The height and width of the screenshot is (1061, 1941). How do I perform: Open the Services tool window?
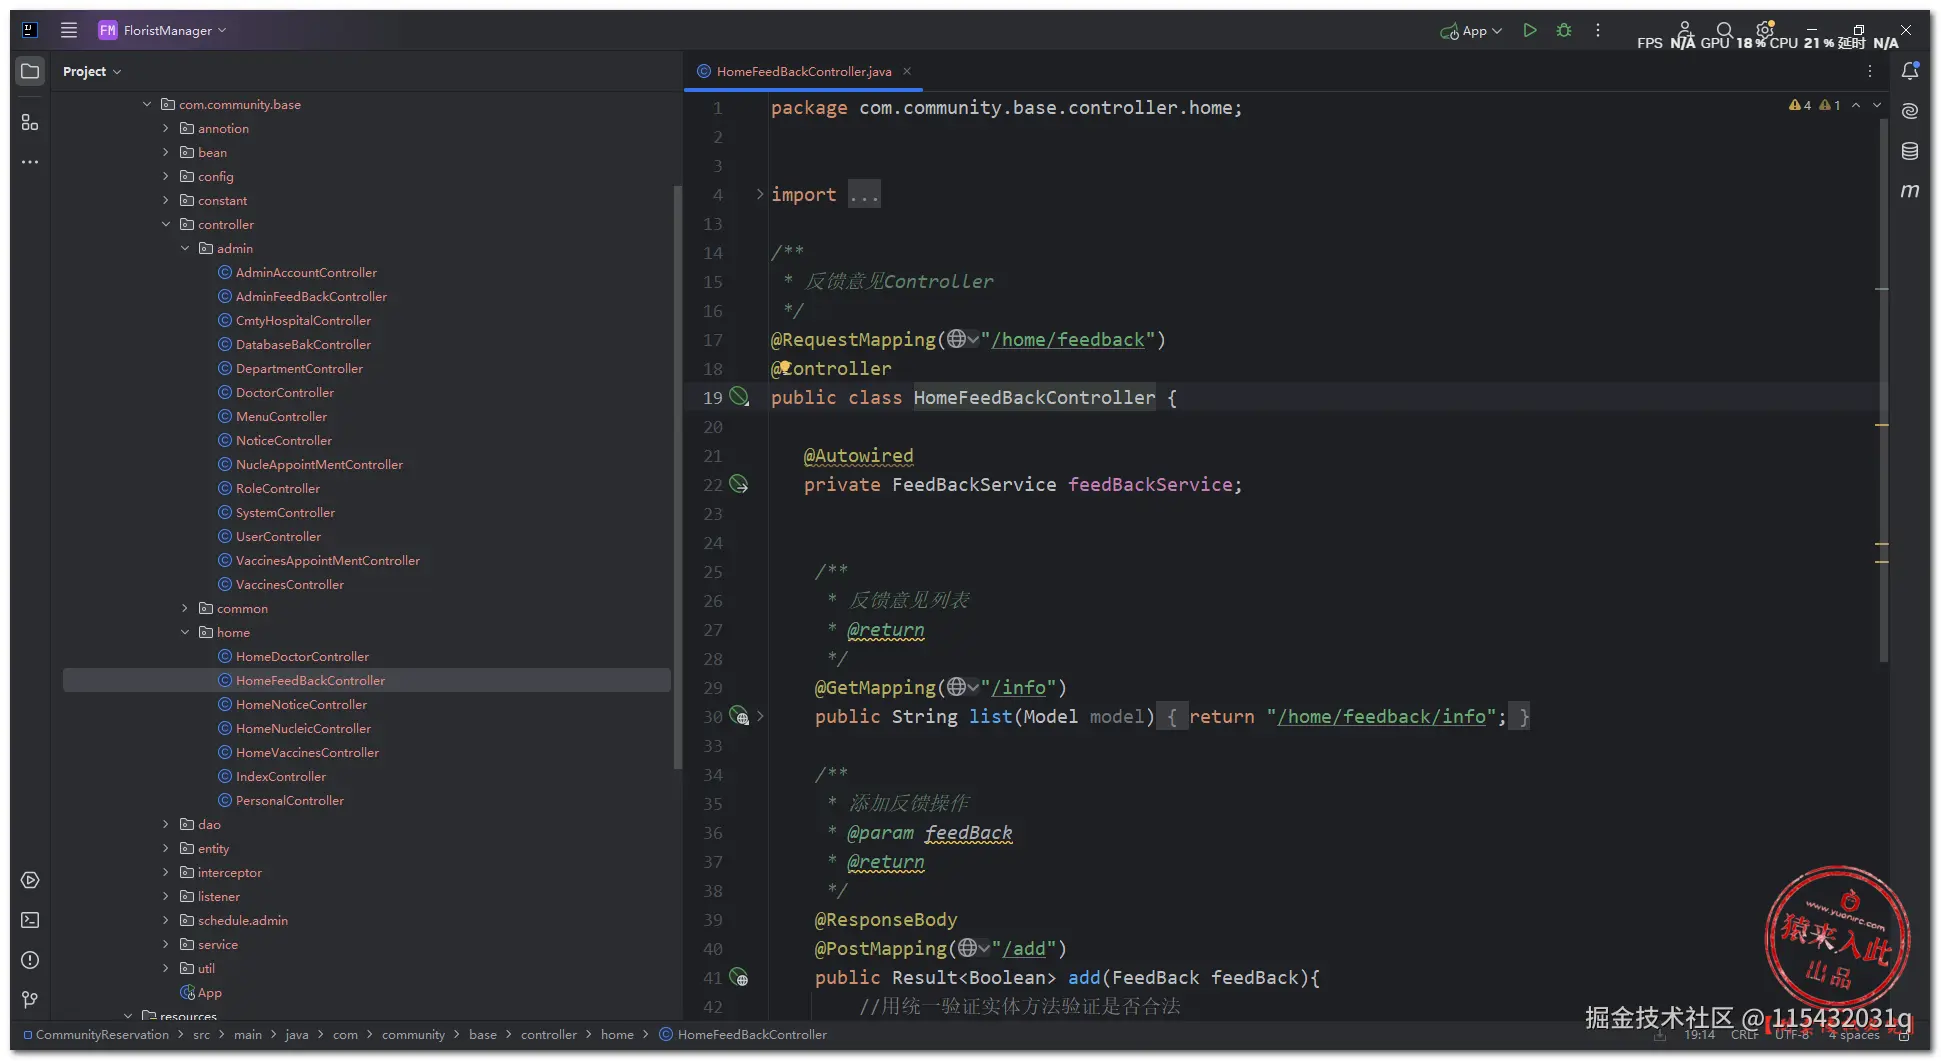pos(30,880)
